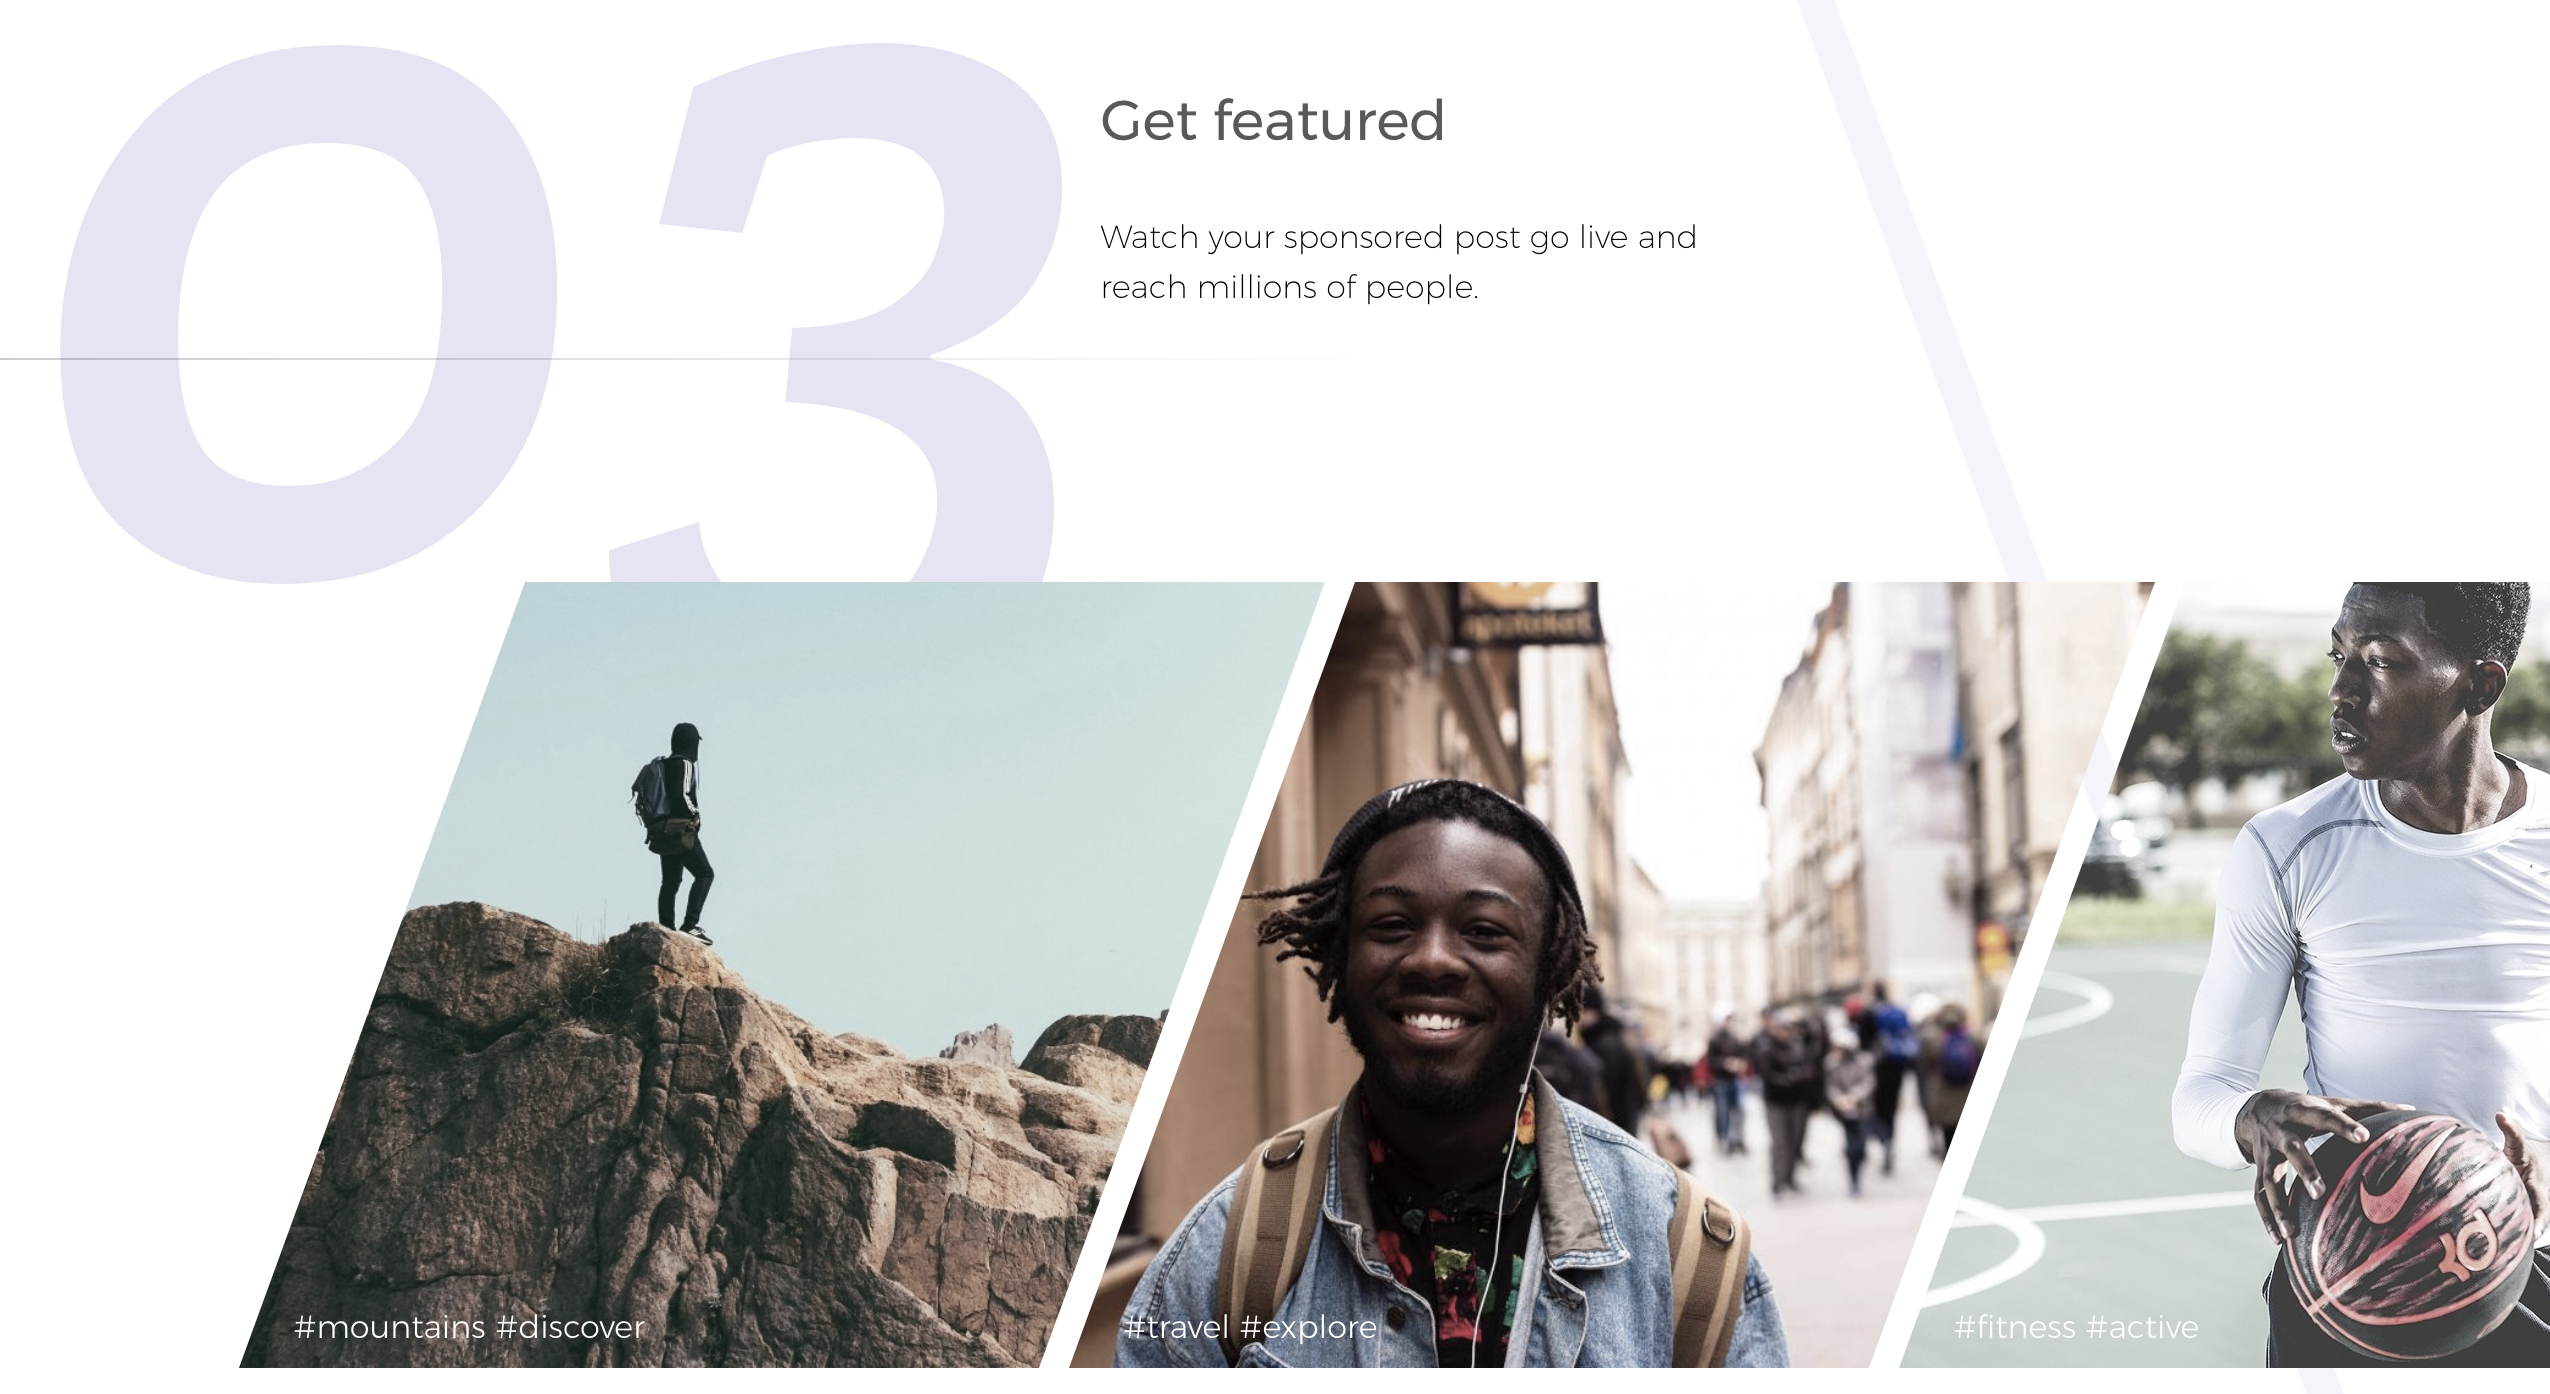
Task: Click the large lavender zero numeral
Action: (308, 314)
